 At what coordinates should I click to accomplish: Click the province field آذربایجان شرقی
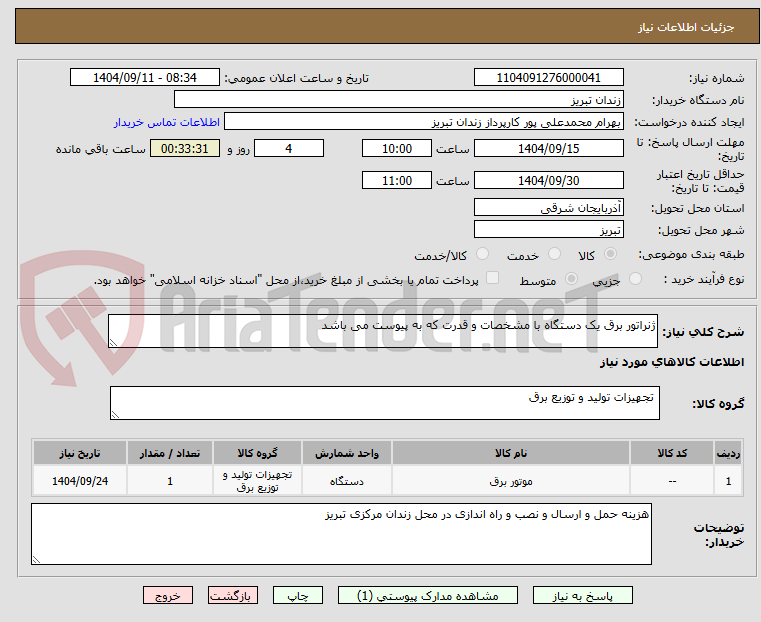tap(548, 207)
